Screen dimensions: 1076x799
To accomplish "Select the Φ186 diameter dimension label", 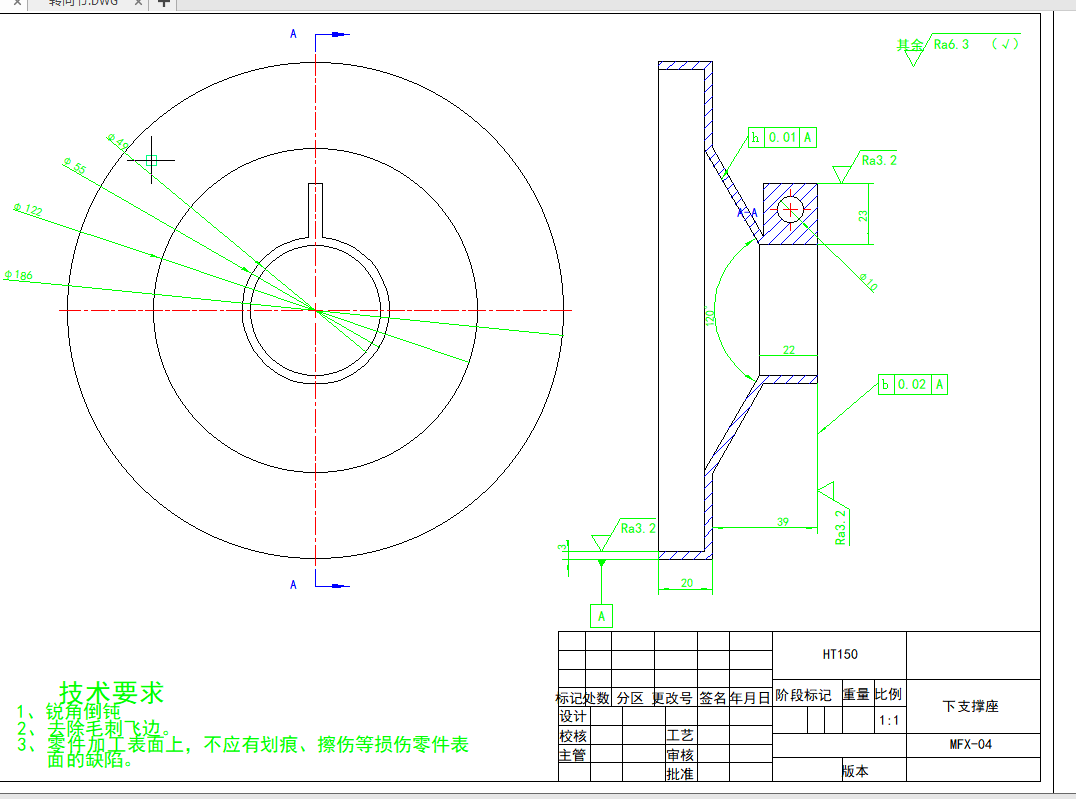I will (x=18, y=275).
